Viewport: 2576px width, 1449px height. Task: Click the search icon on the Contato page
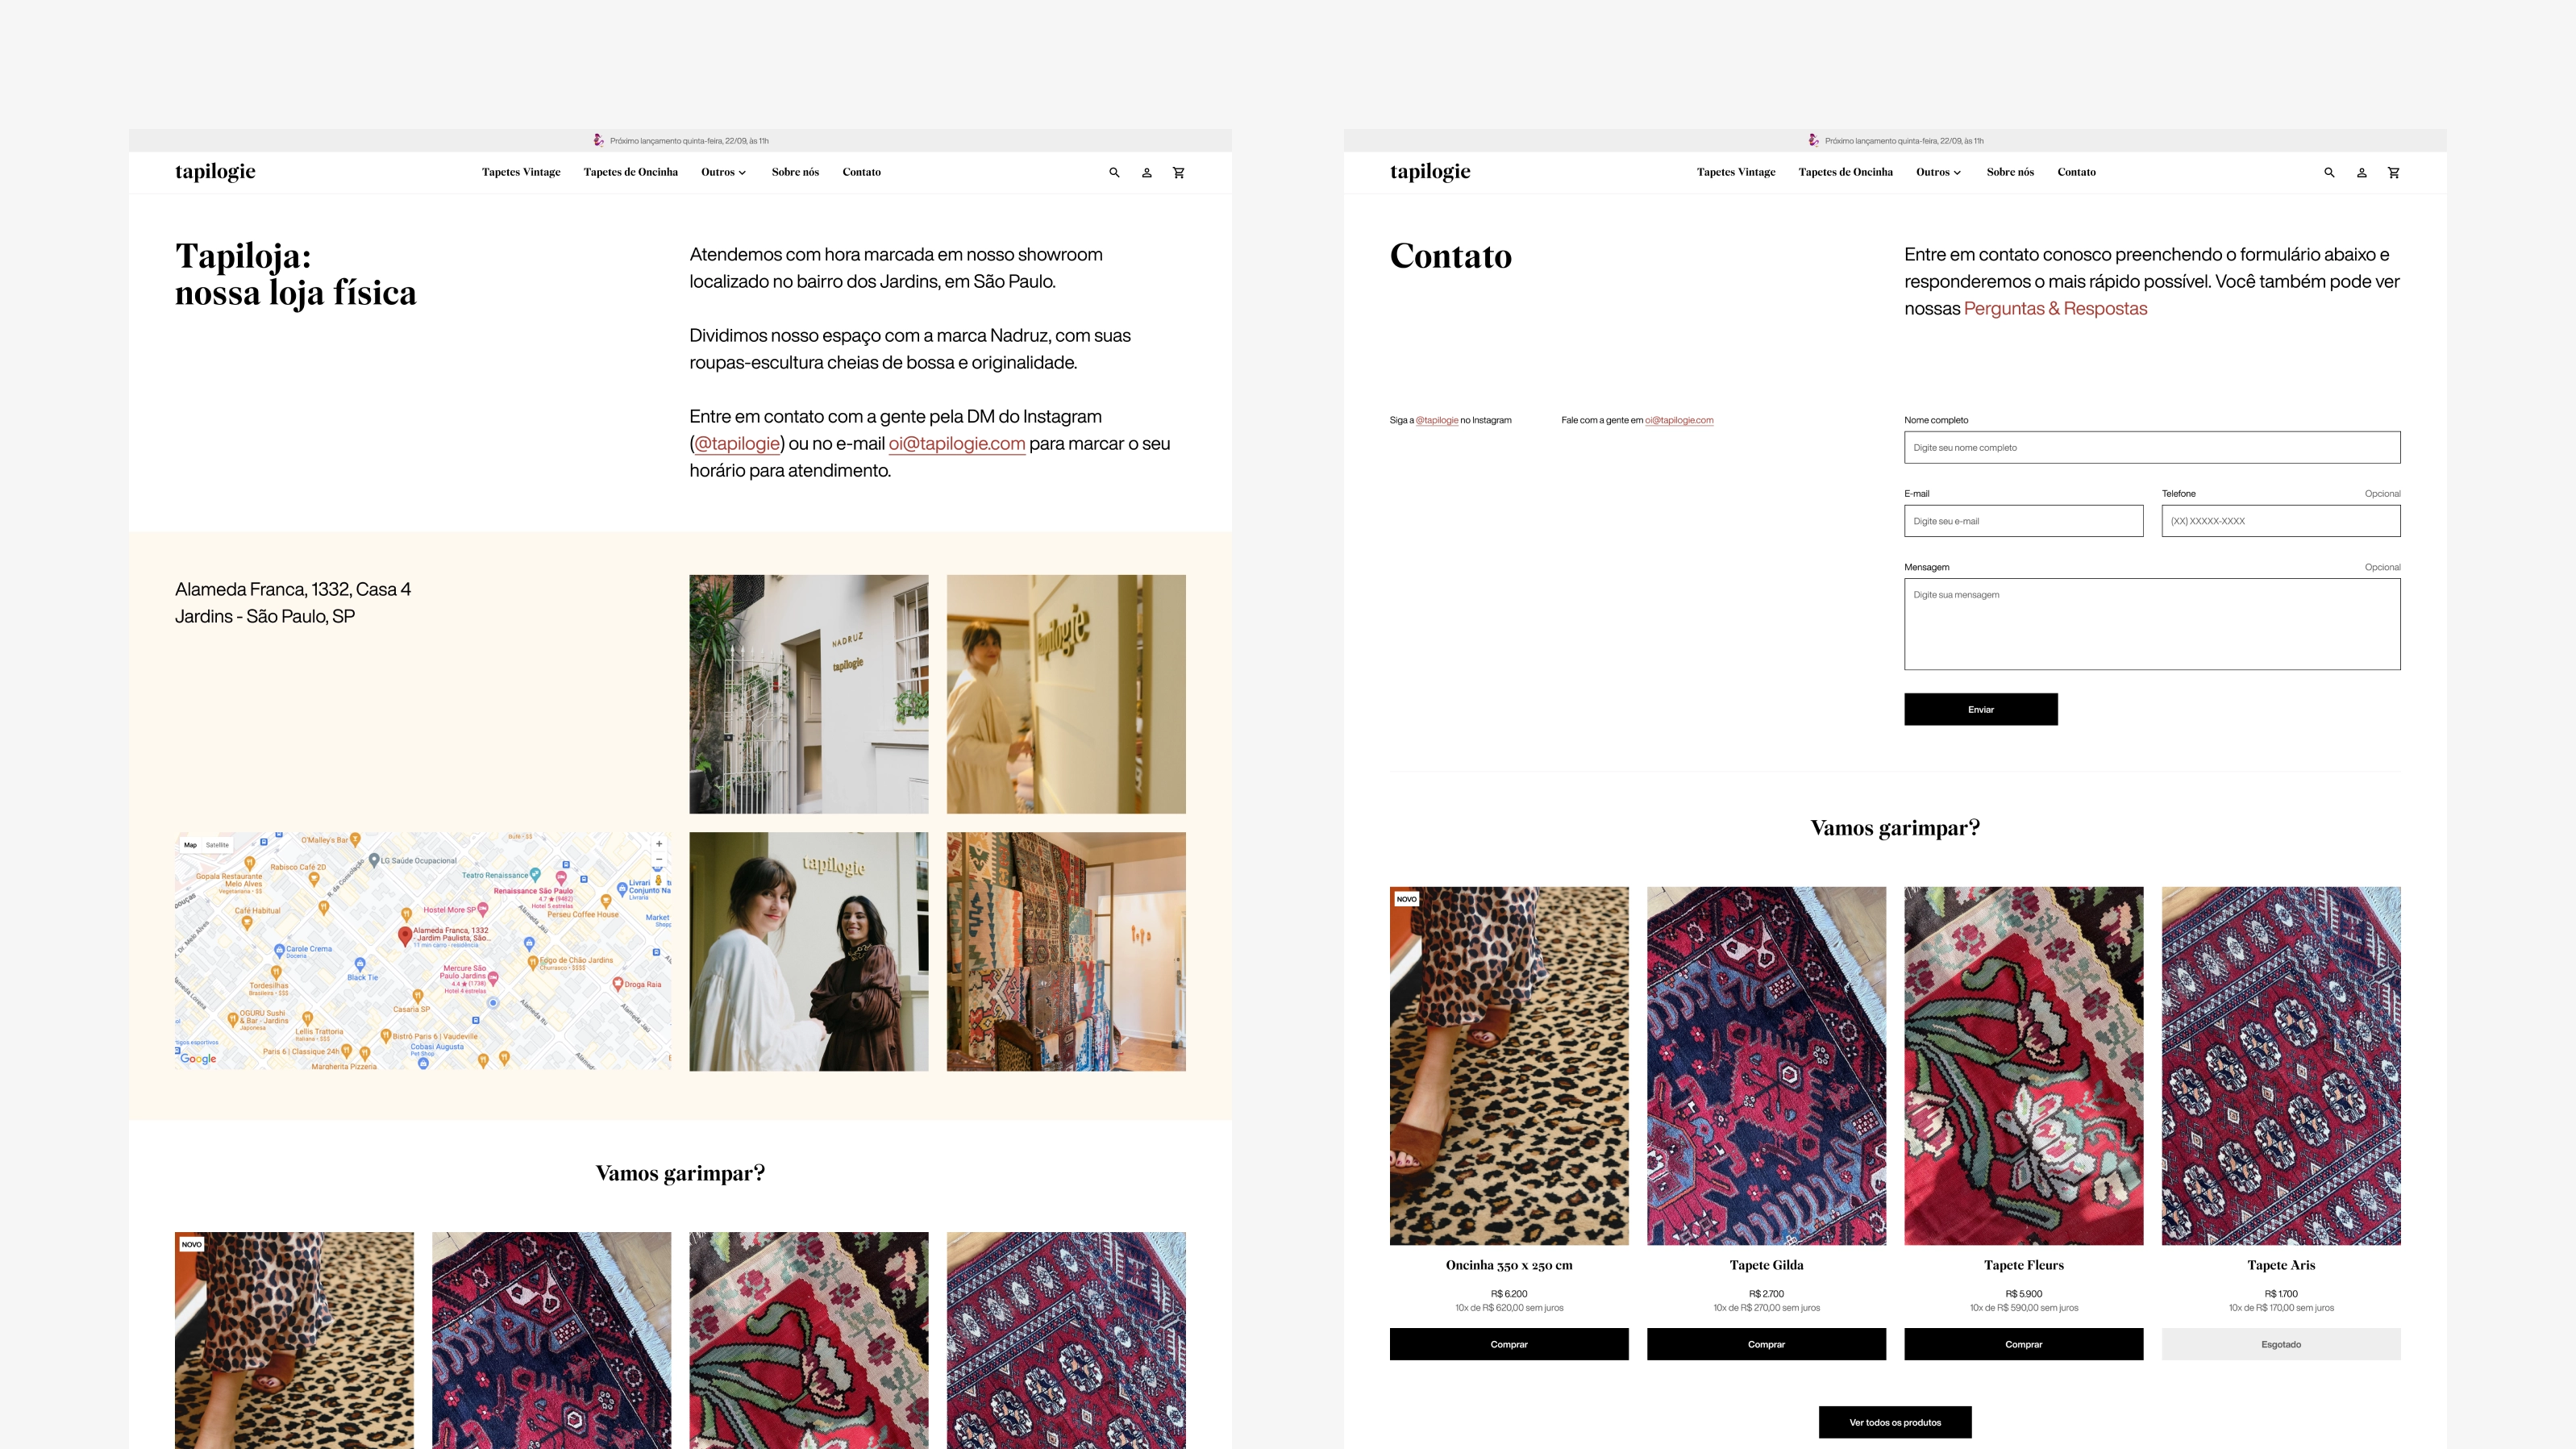tap(2329, 172)
